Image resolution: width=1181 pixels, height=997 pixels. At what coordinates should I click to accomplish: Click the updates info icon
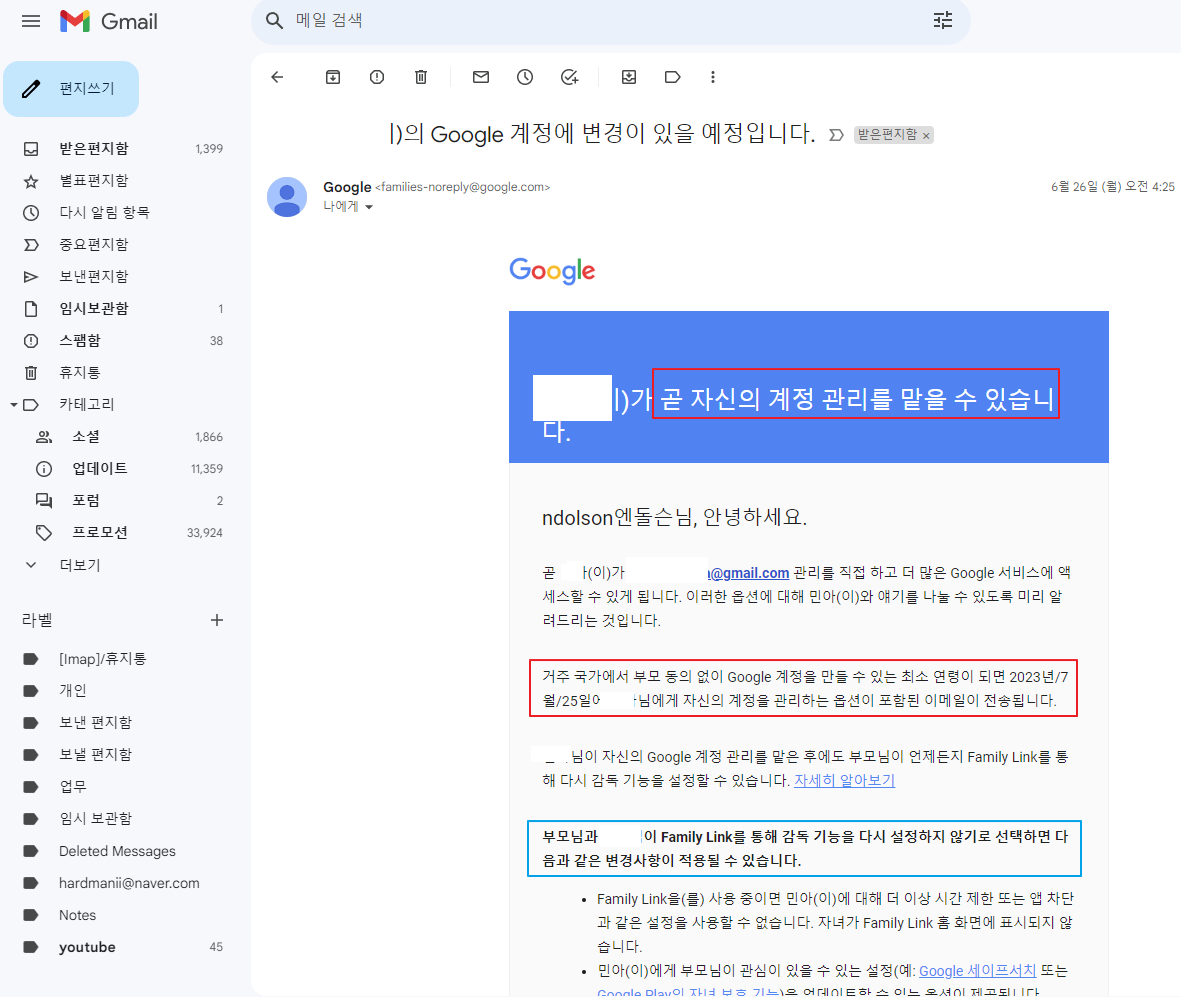[44, 468]
